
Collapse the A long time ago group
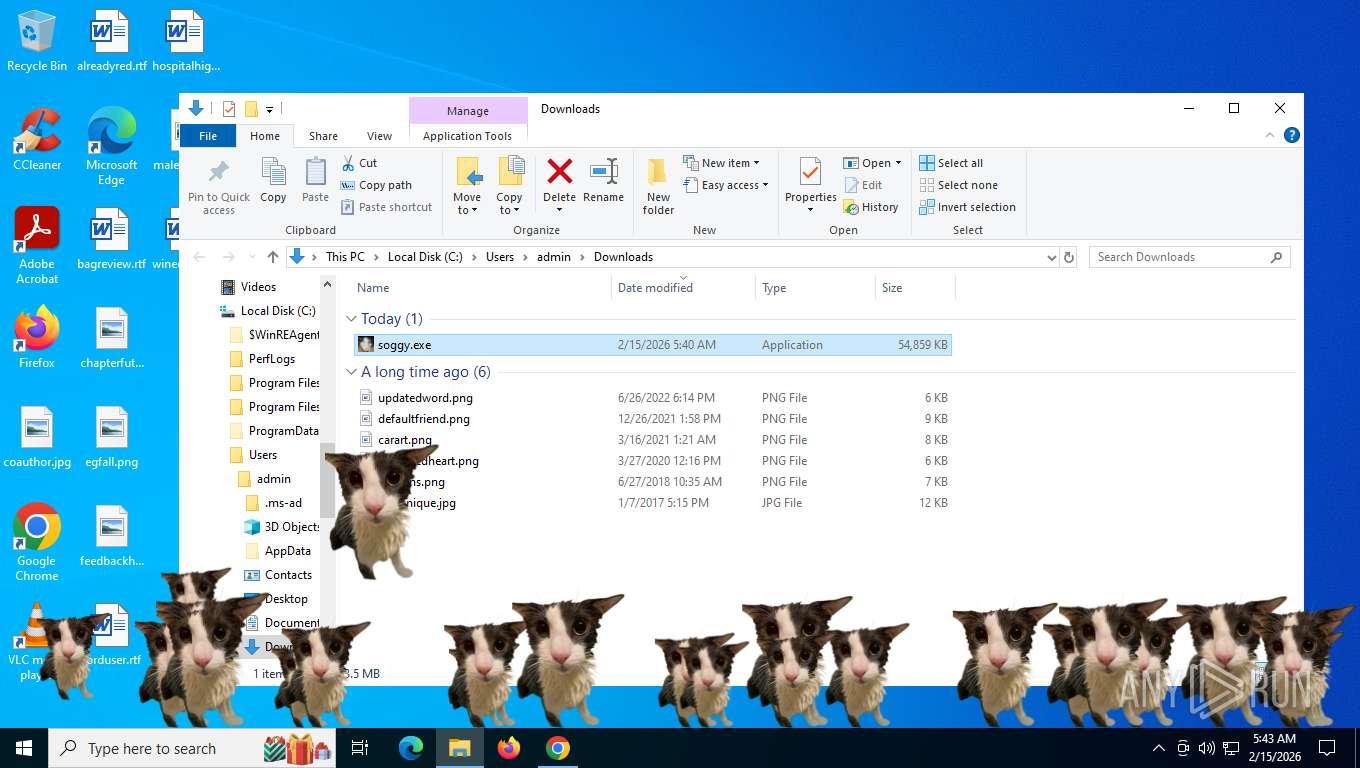352,372
